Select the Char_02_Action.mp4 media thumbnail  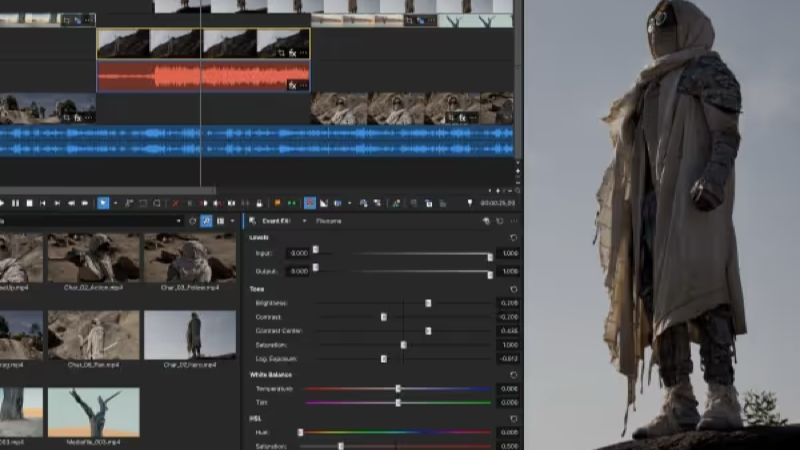[x=93, y=258]
